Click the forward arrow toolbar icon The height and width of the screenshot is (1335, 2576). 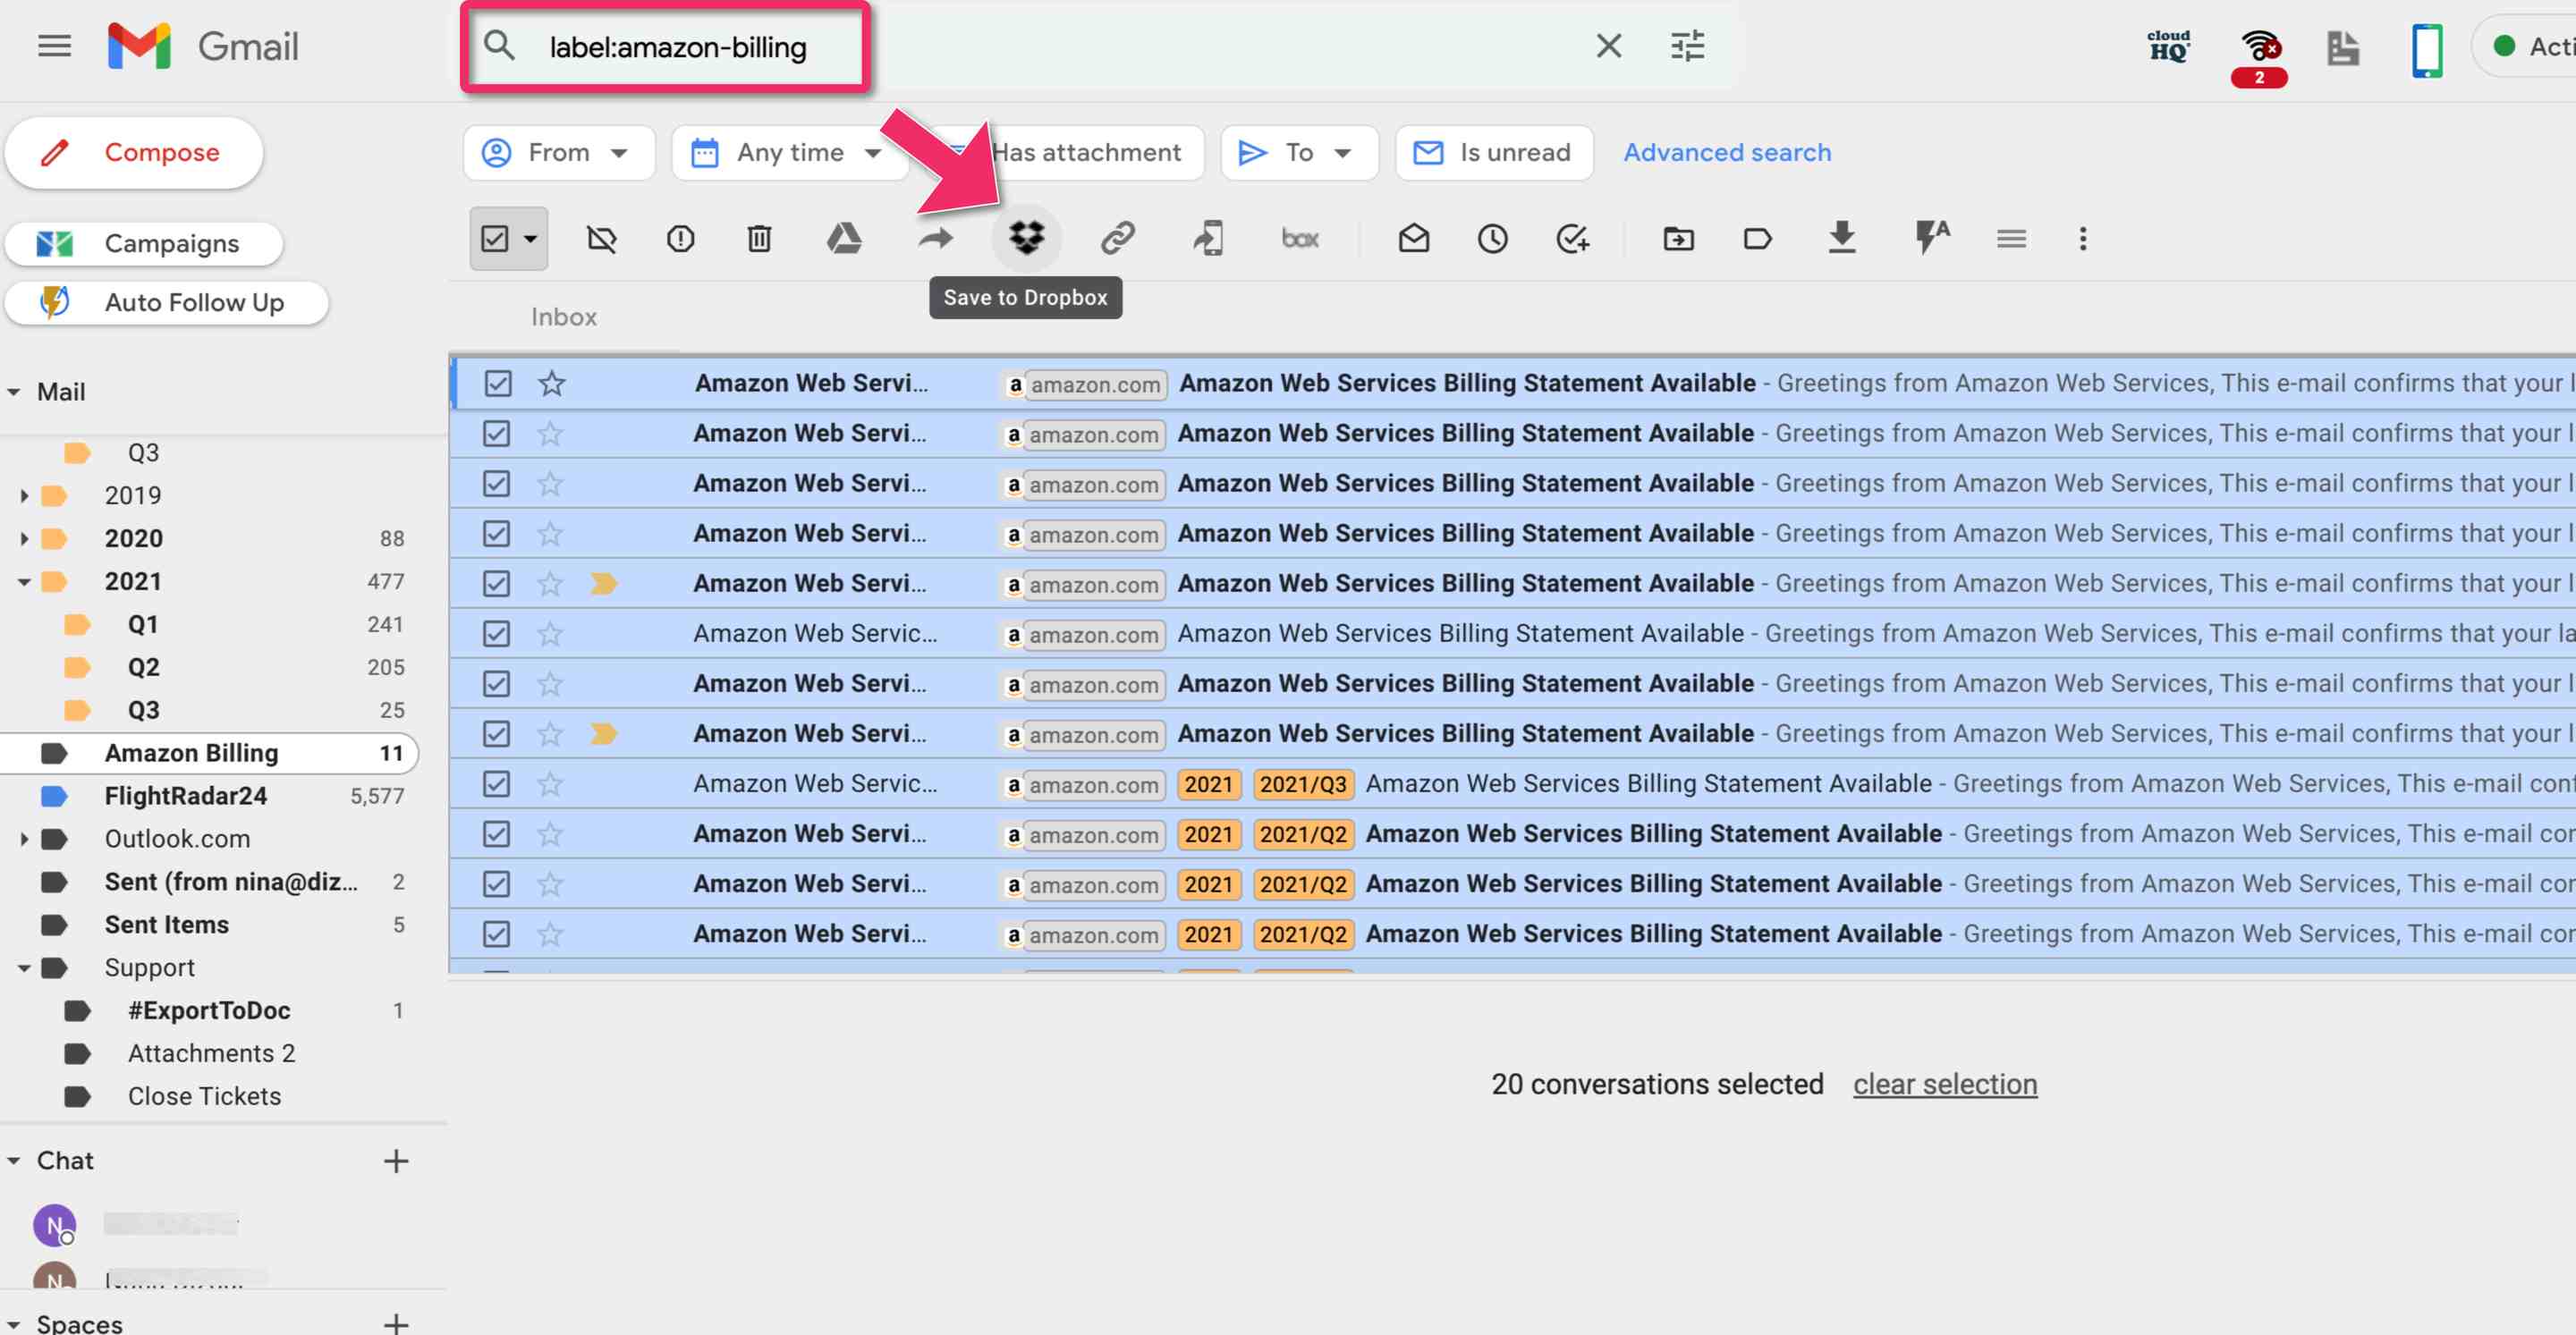pos(936,239)
